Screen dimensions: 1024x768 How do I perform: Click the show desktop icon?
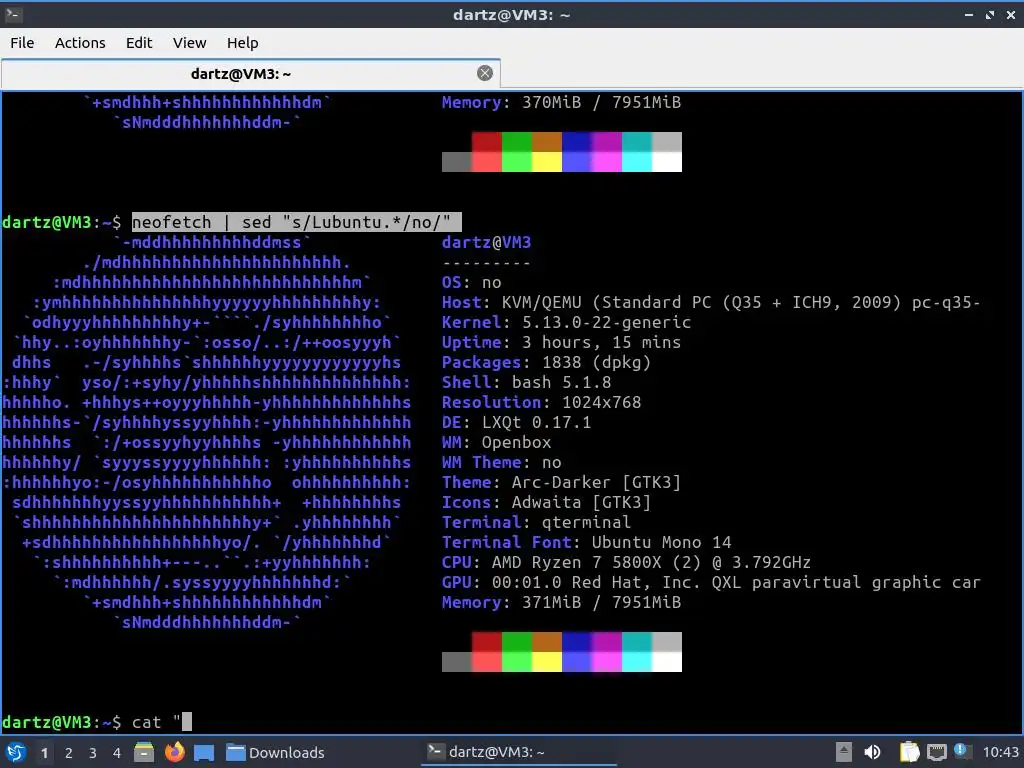coord(204,752)
